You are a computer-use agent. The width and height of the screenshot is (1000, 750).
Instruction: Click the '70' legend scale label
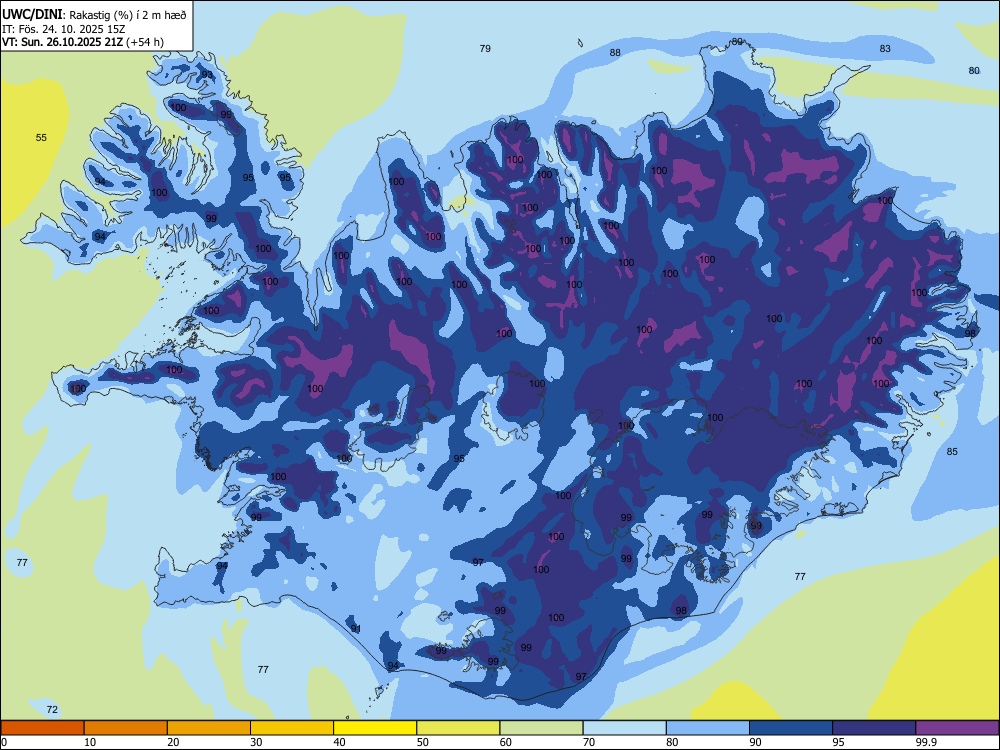(x=589, y=742)
